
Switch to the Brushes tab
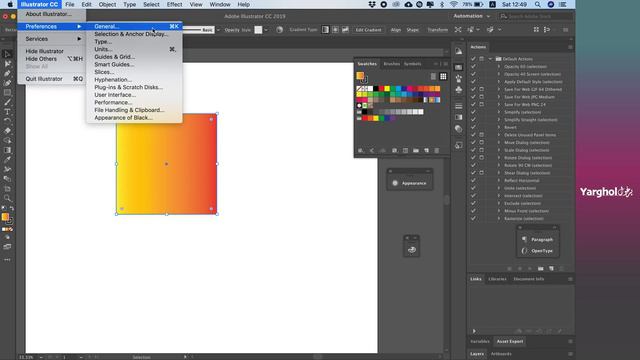[x=391, y=64]
